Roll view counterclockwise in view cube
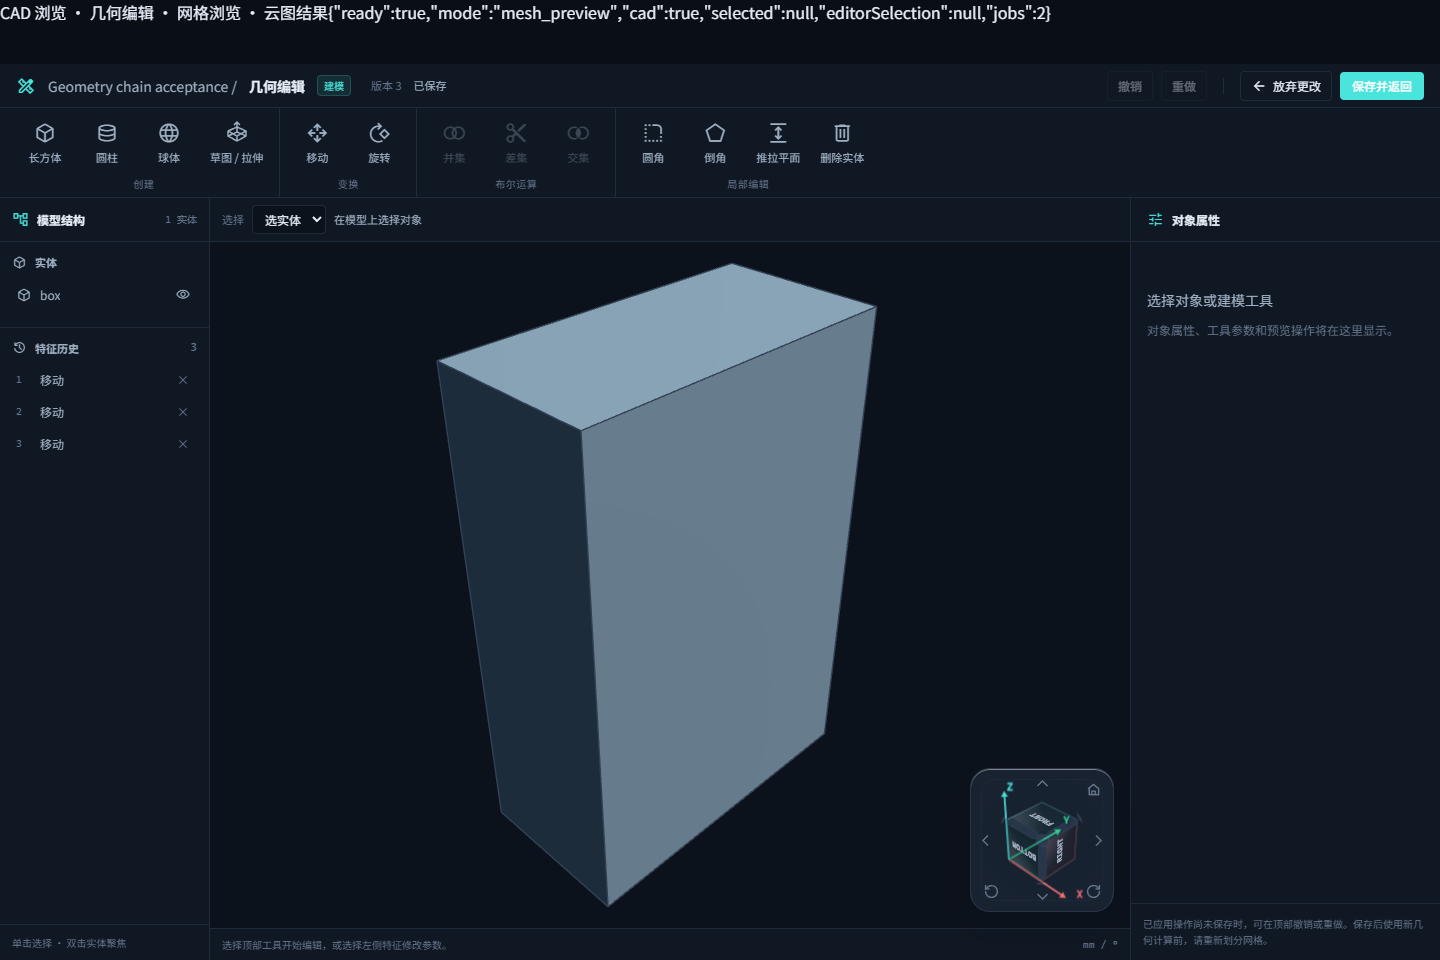 click(x=991, y=891)
